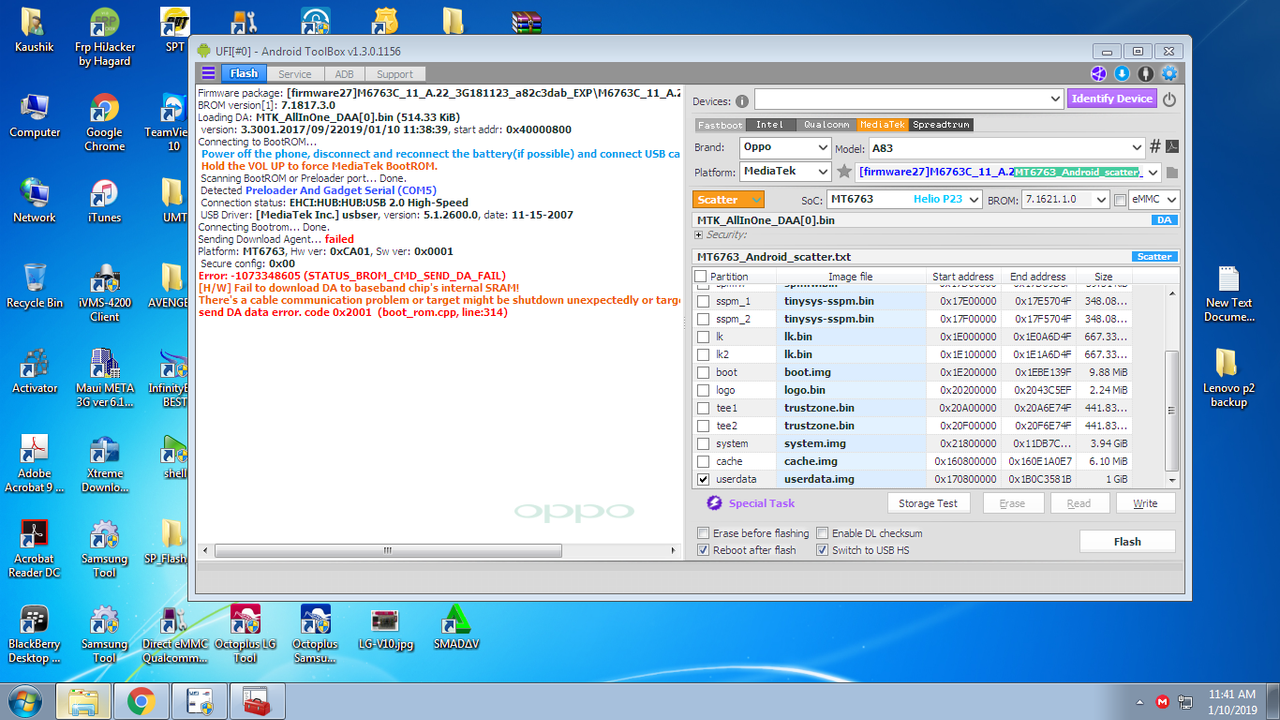Click the hash symbol next to Model

[1155, 147]
